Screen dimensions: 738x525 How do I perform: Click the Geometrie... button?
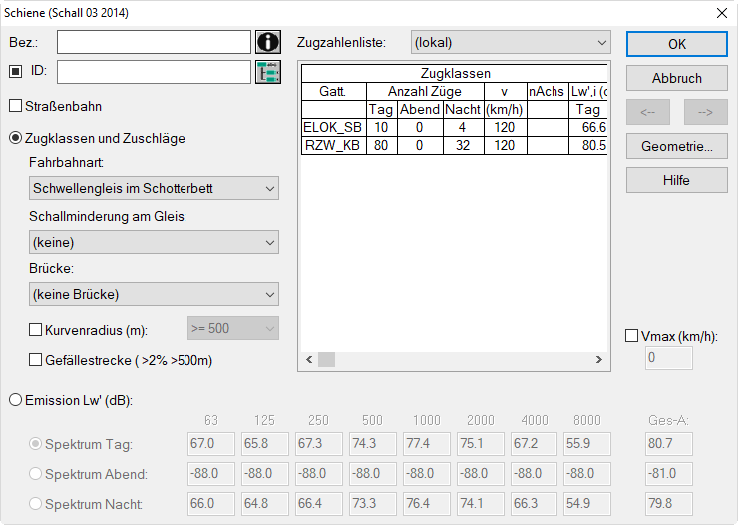tap(677, 146)
